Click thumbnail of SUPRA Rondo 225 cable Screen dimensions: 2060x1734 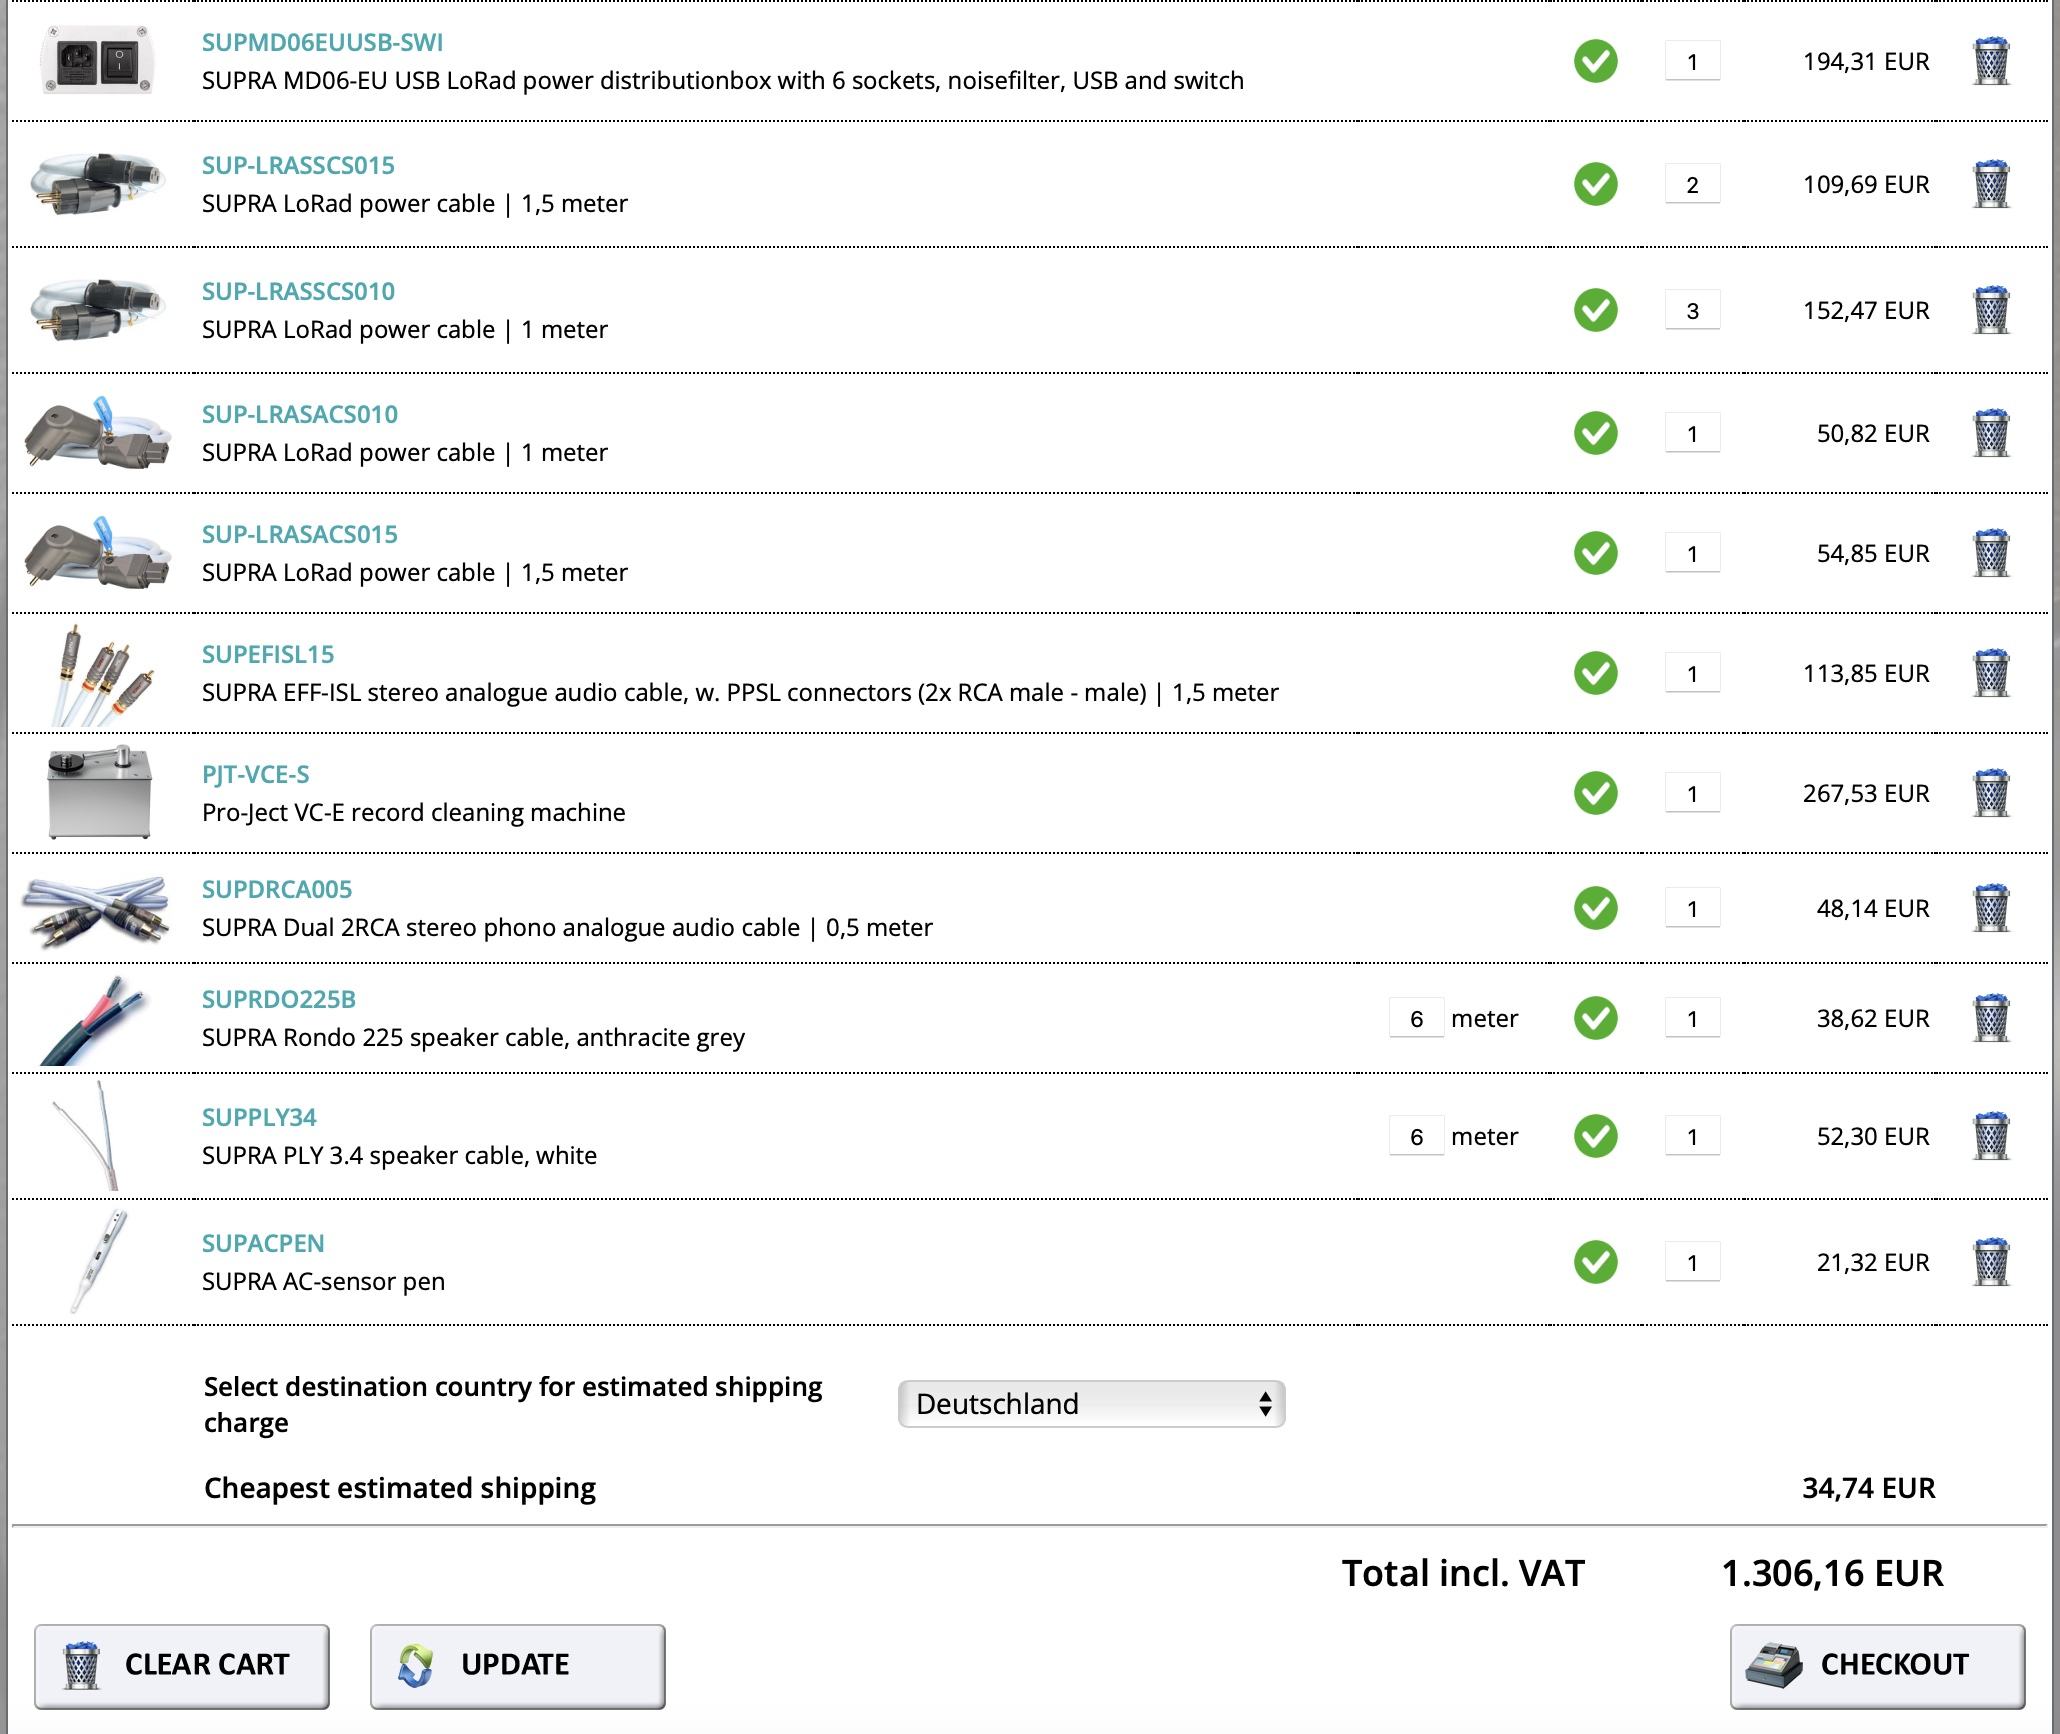(93, 1020)
